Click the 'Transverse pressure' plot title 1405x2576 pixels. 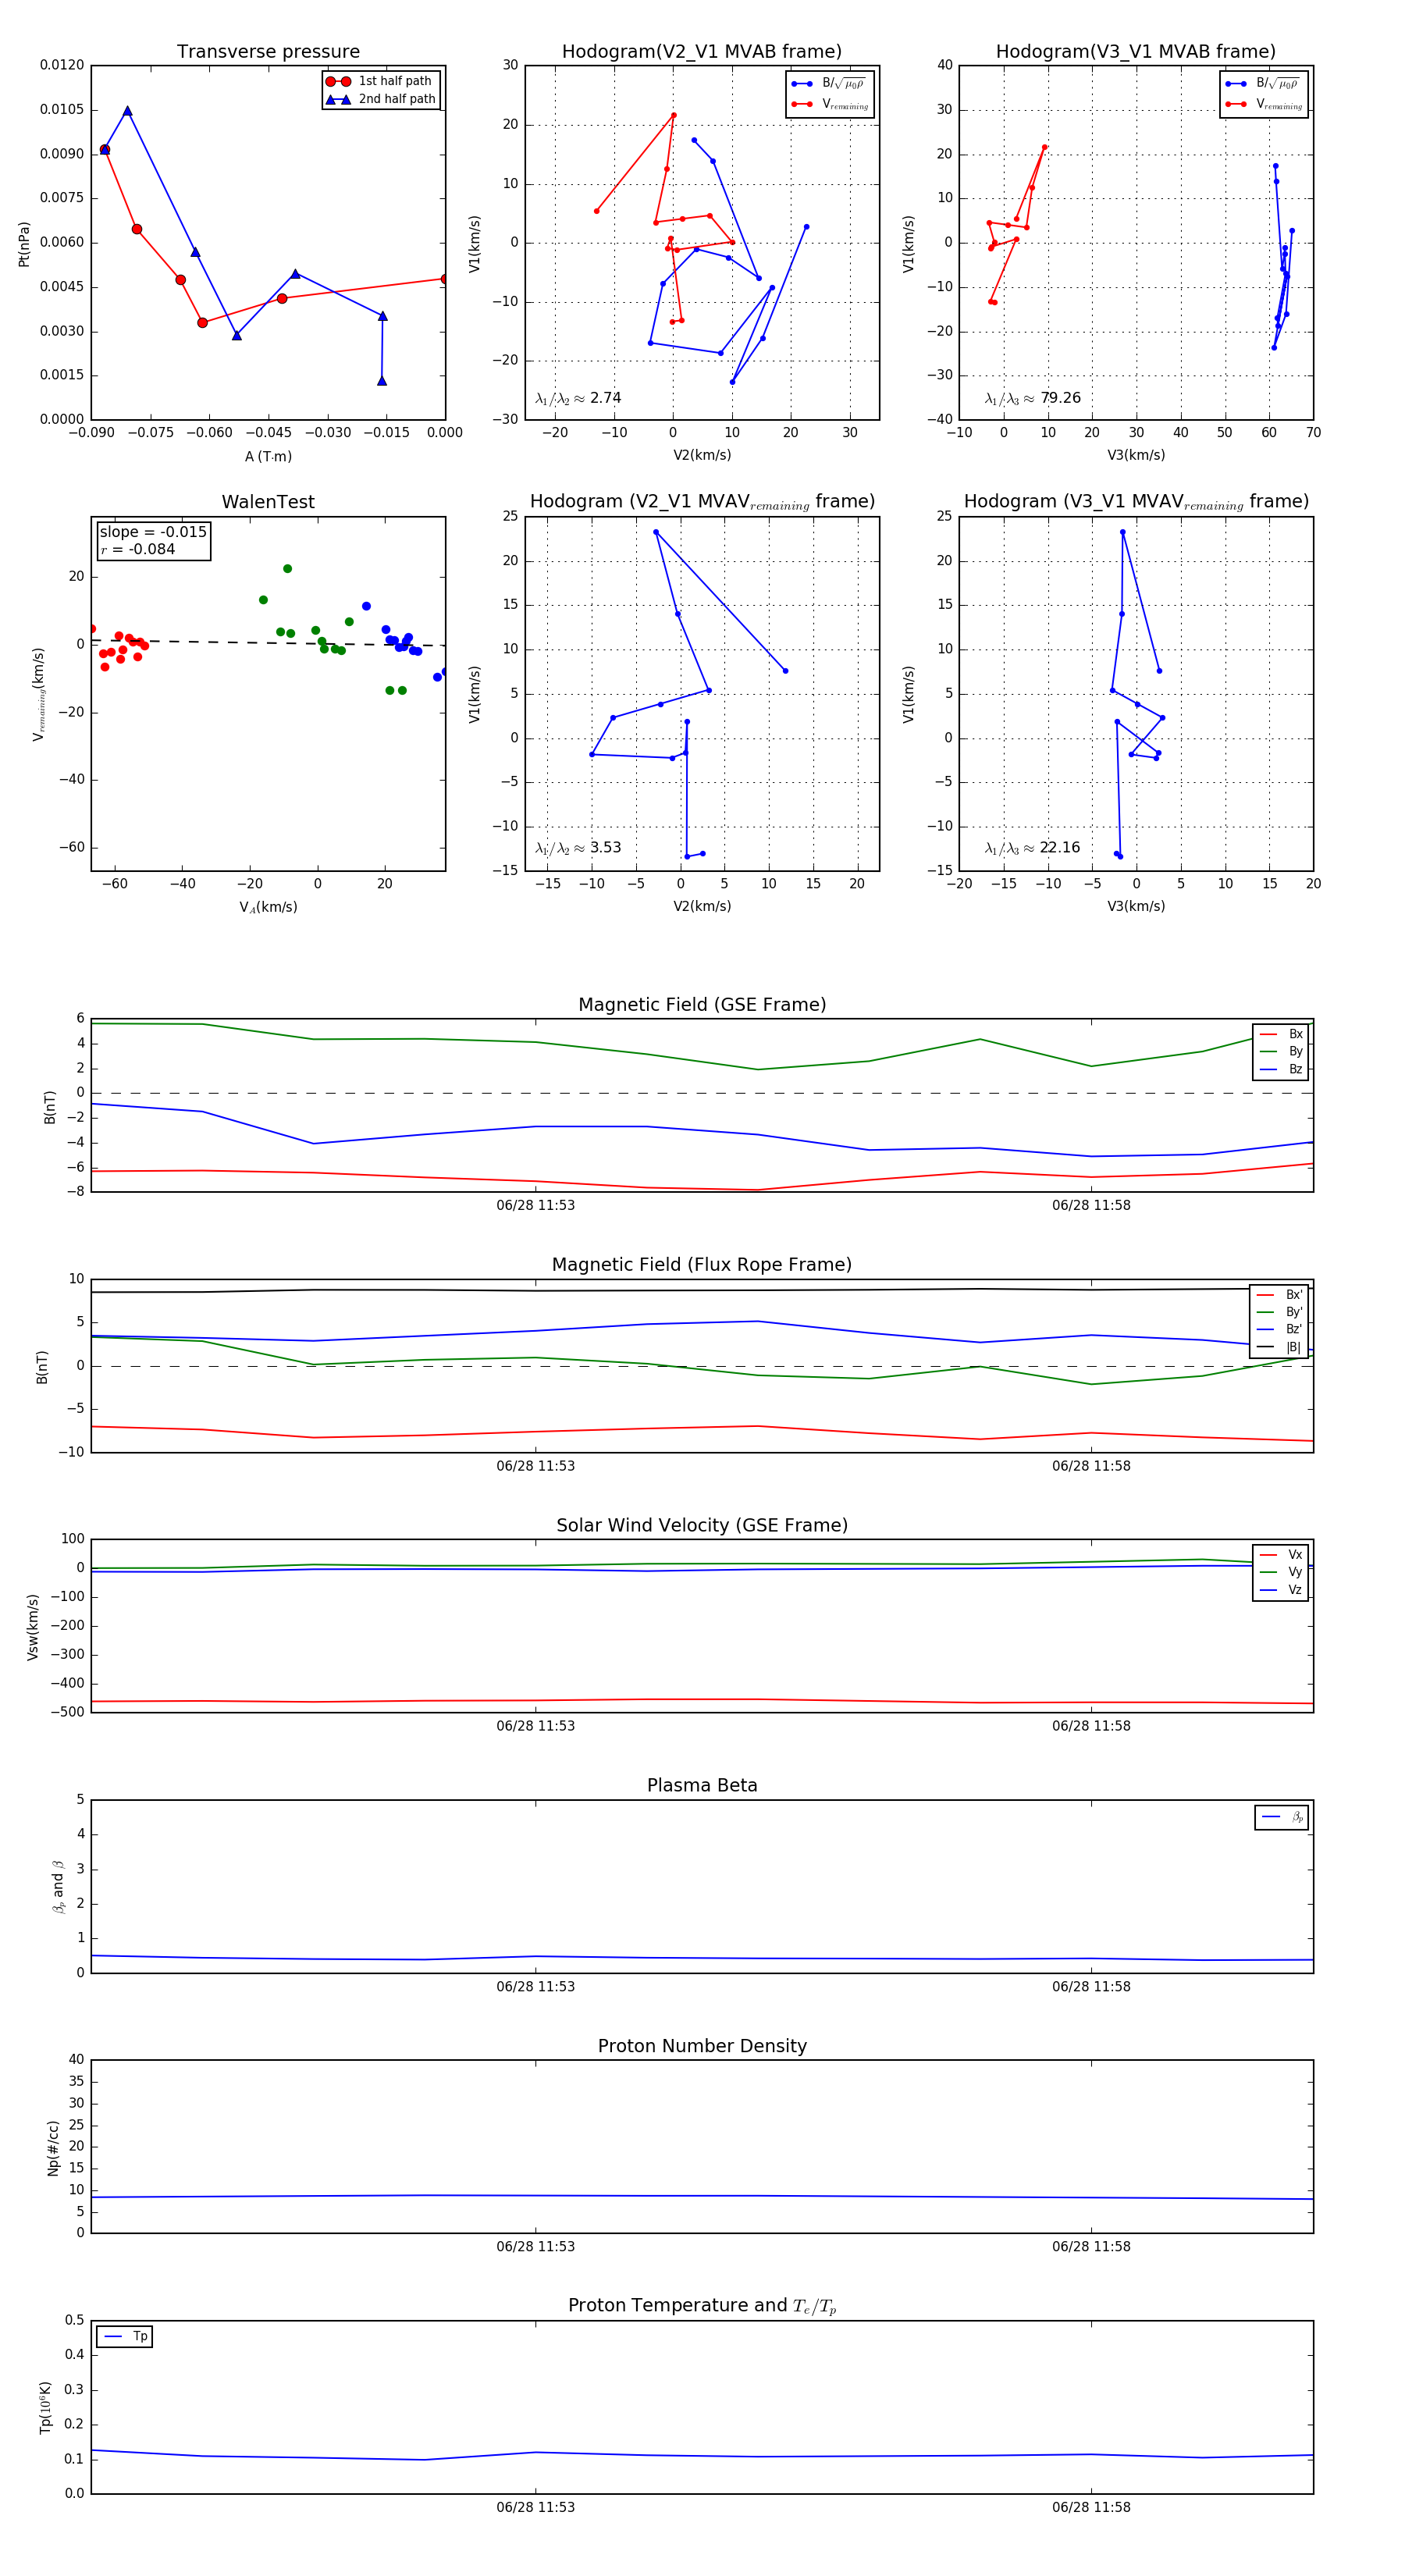point(268,52)
